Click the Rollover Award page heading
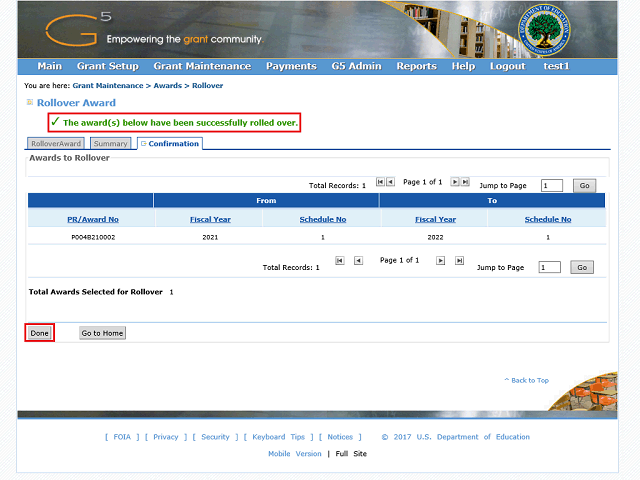Screen dimensions: 640x480 click(76, 103)
